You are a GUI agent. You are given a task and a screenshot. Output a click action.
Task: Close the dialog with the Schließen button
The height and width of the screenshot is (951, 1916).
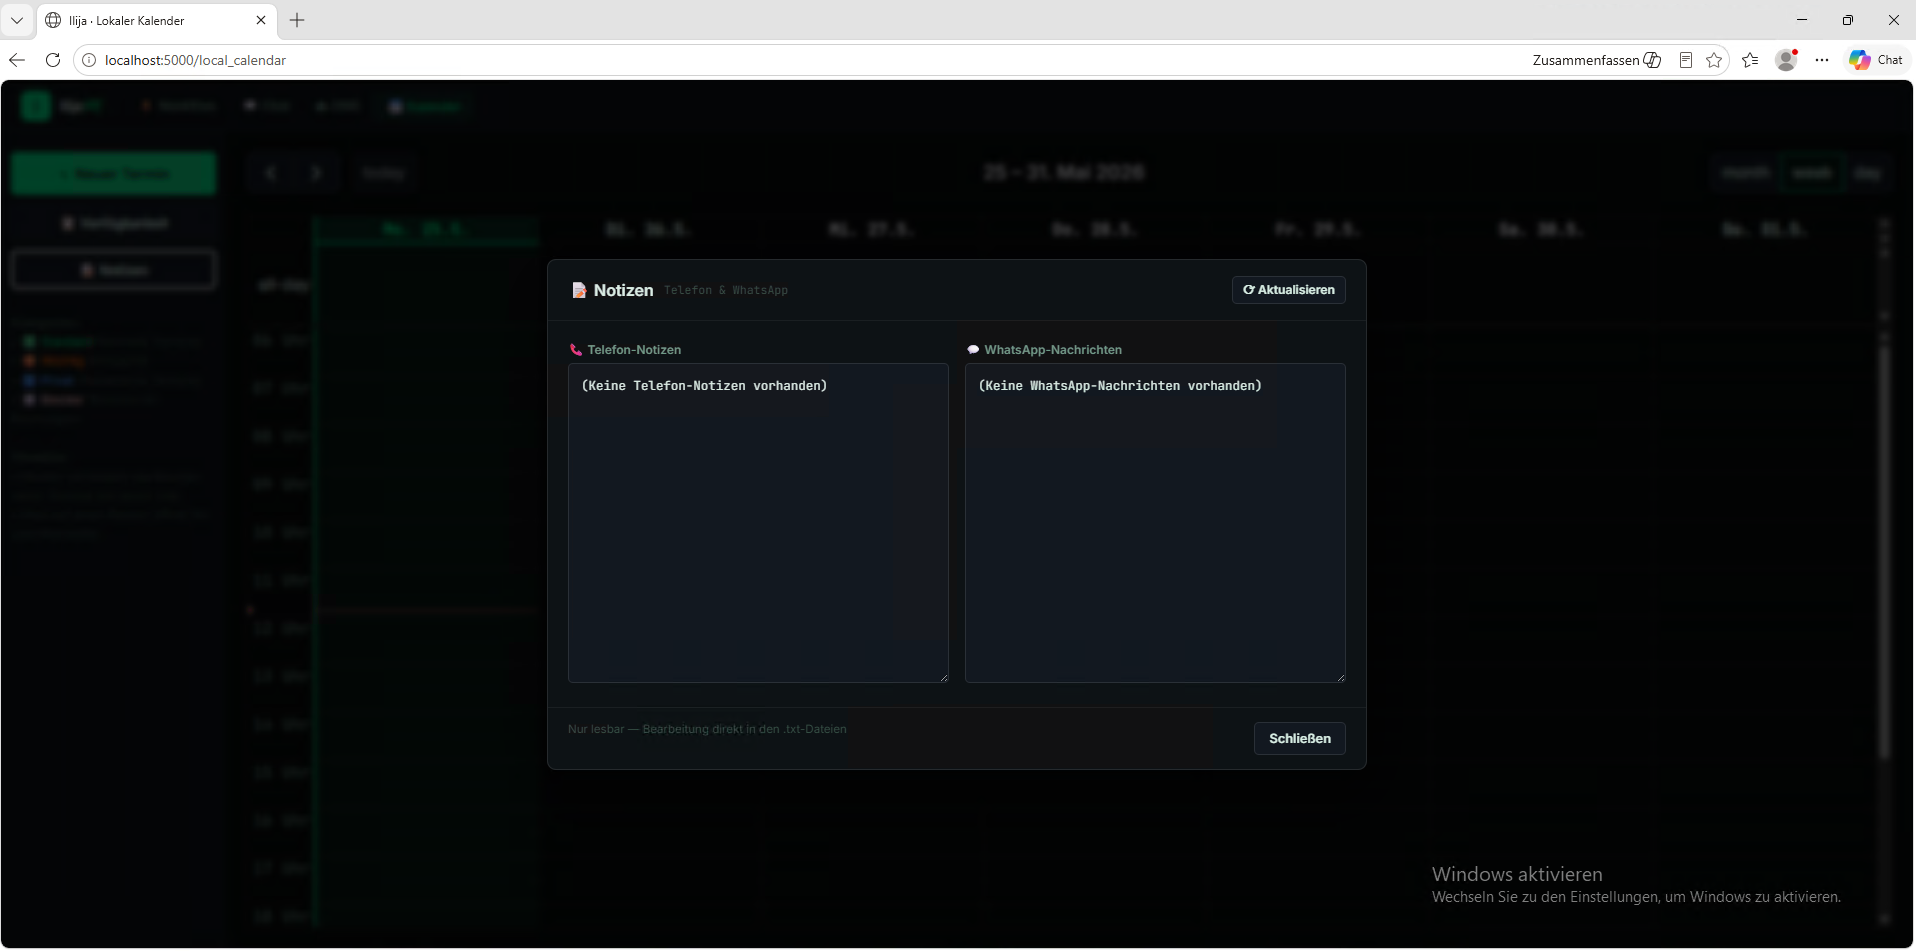[1299, 739]
